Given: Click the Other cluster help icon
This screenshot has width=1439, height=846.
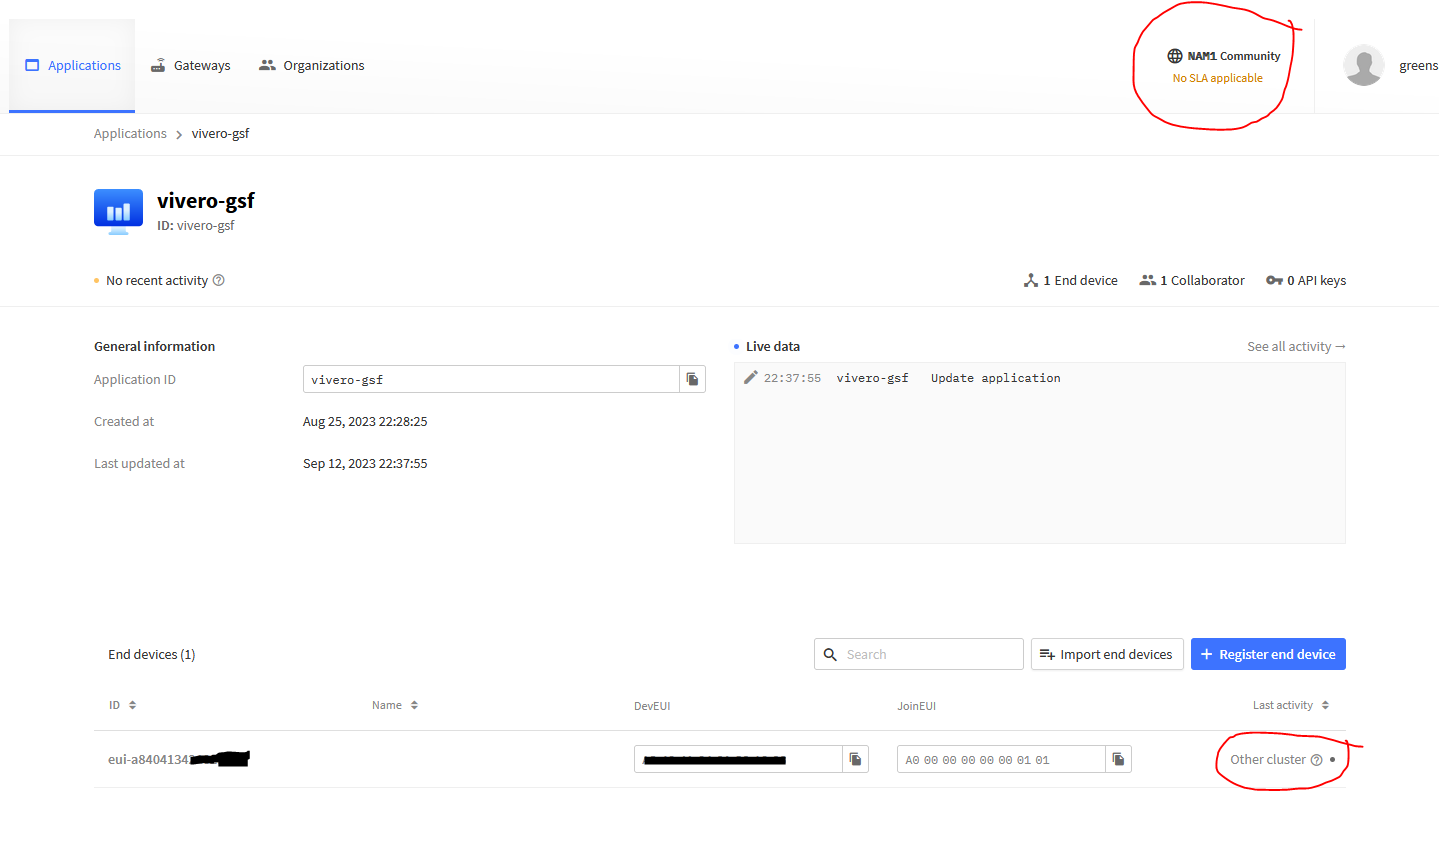Looking at the screenshot, I should pos(1316,760).
